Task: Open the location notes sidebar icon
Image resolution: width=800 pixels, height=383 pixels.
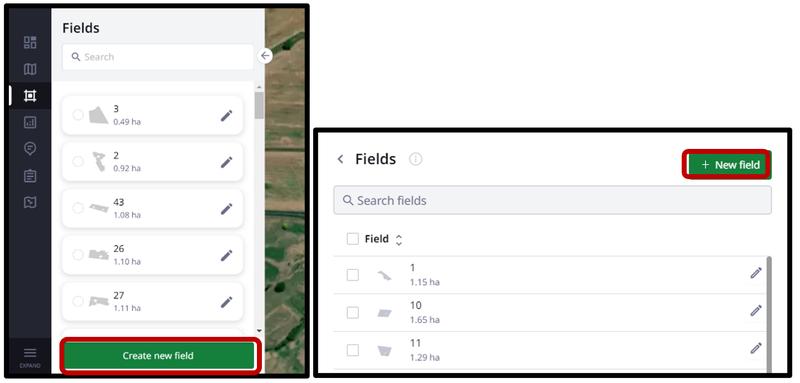Action: click(30, 149)
